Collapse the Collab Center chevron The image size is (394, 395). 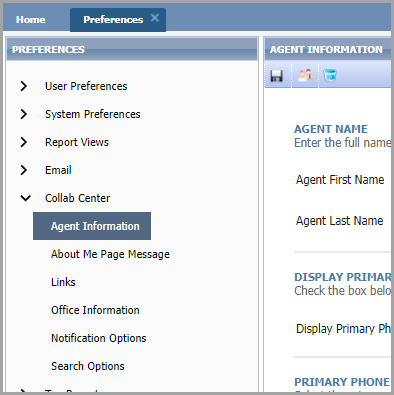(x=25, y=198)
